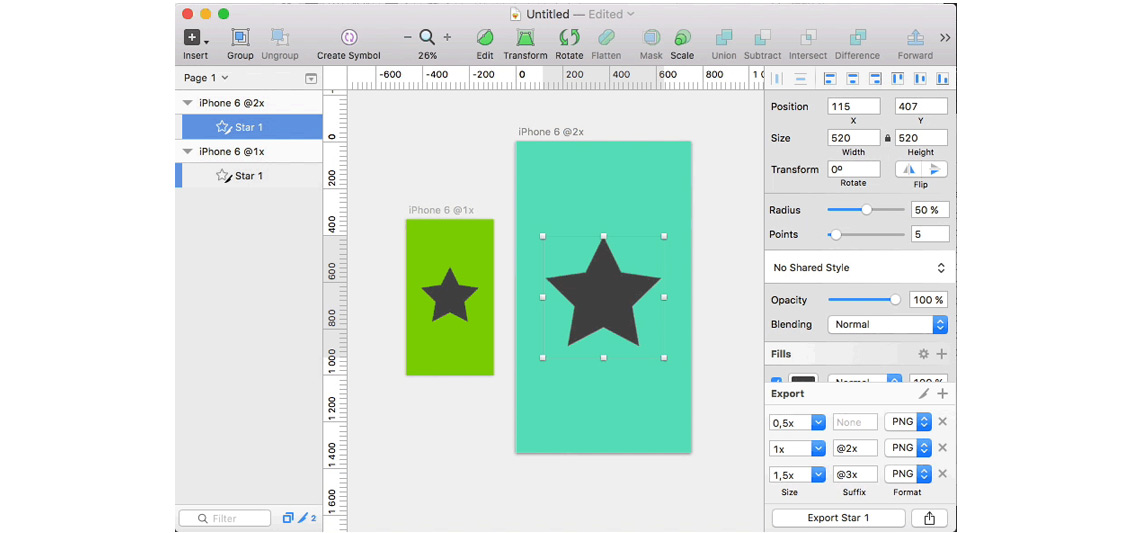Toggle the size proportions lock

coord(888,138)
